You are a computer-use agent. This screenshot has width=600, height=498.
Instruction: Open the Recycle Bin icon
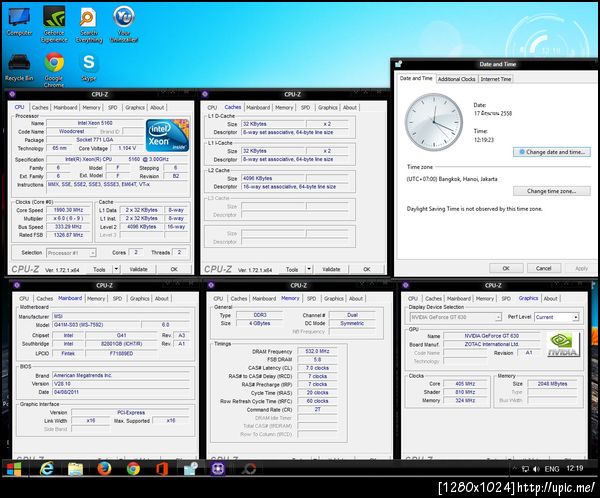pyautogui.click(x=19, y=67)
